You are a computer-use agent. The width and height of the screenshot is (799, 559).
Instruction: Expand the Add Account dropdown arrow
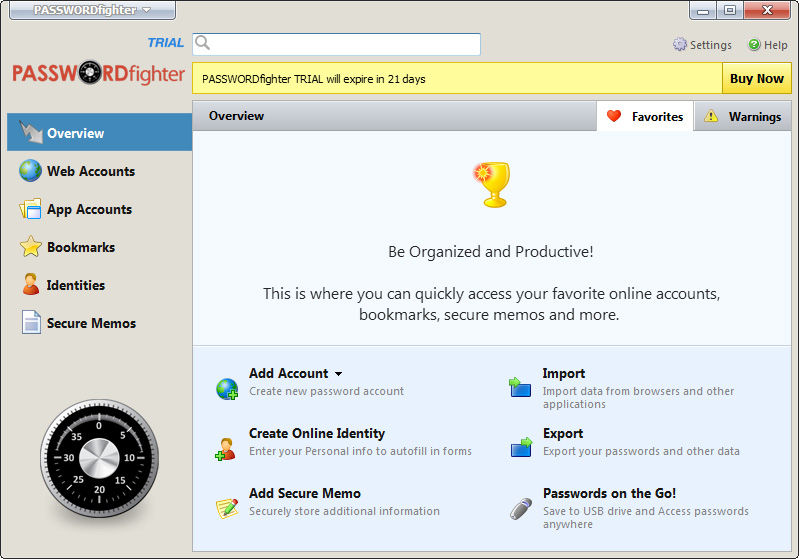pyautogui.click(x=338, y=374)
